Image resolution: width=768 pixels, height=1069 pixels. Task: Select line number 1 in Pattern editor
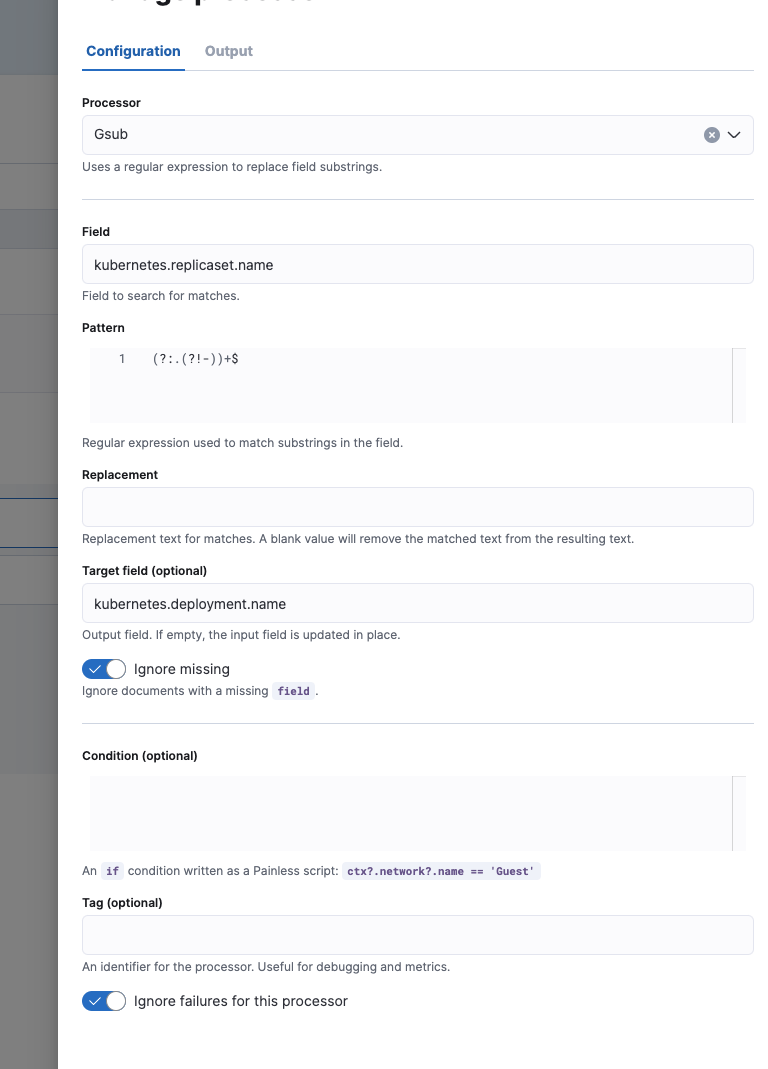coord(122,359)
